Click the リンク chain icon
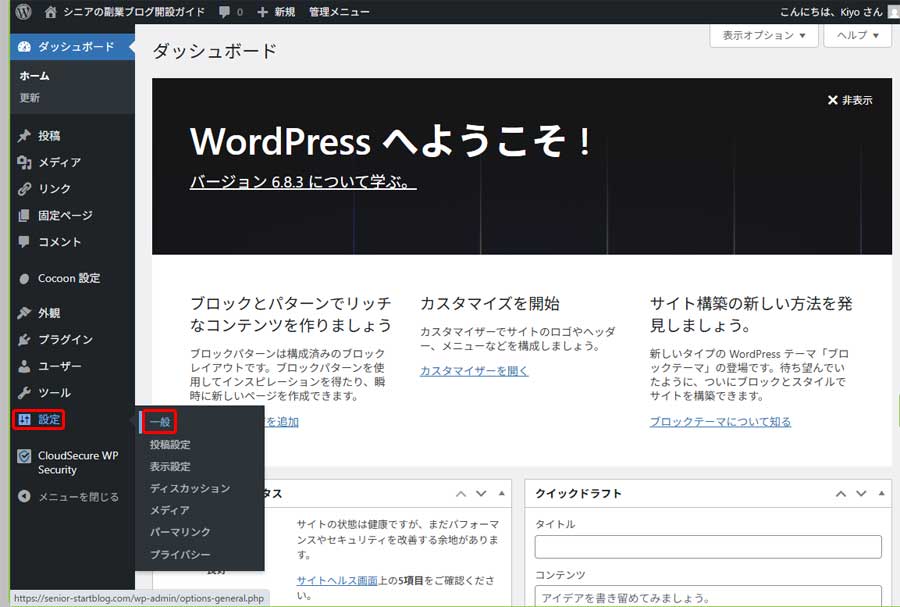900x607 pixels. tap(24, 188)
